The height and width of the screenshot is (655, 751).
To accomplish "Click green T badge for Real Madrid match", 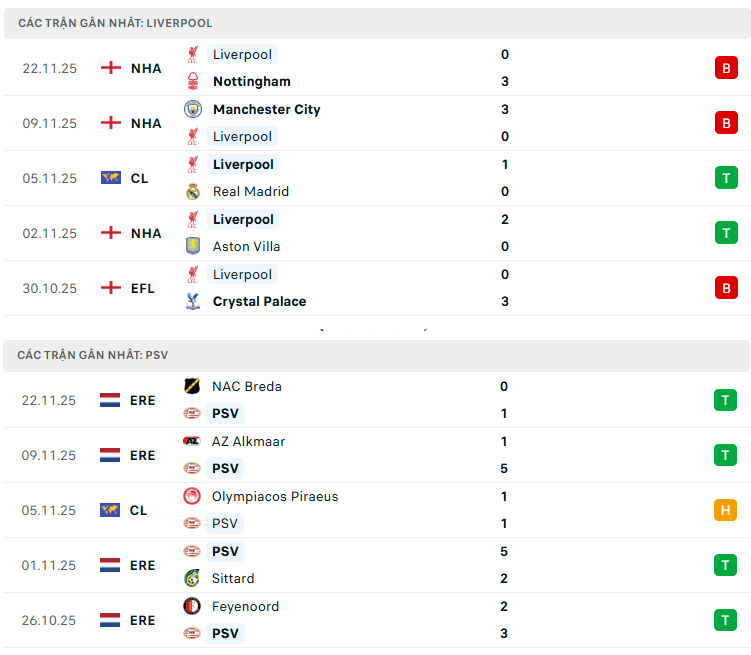I will coord(725,178).
